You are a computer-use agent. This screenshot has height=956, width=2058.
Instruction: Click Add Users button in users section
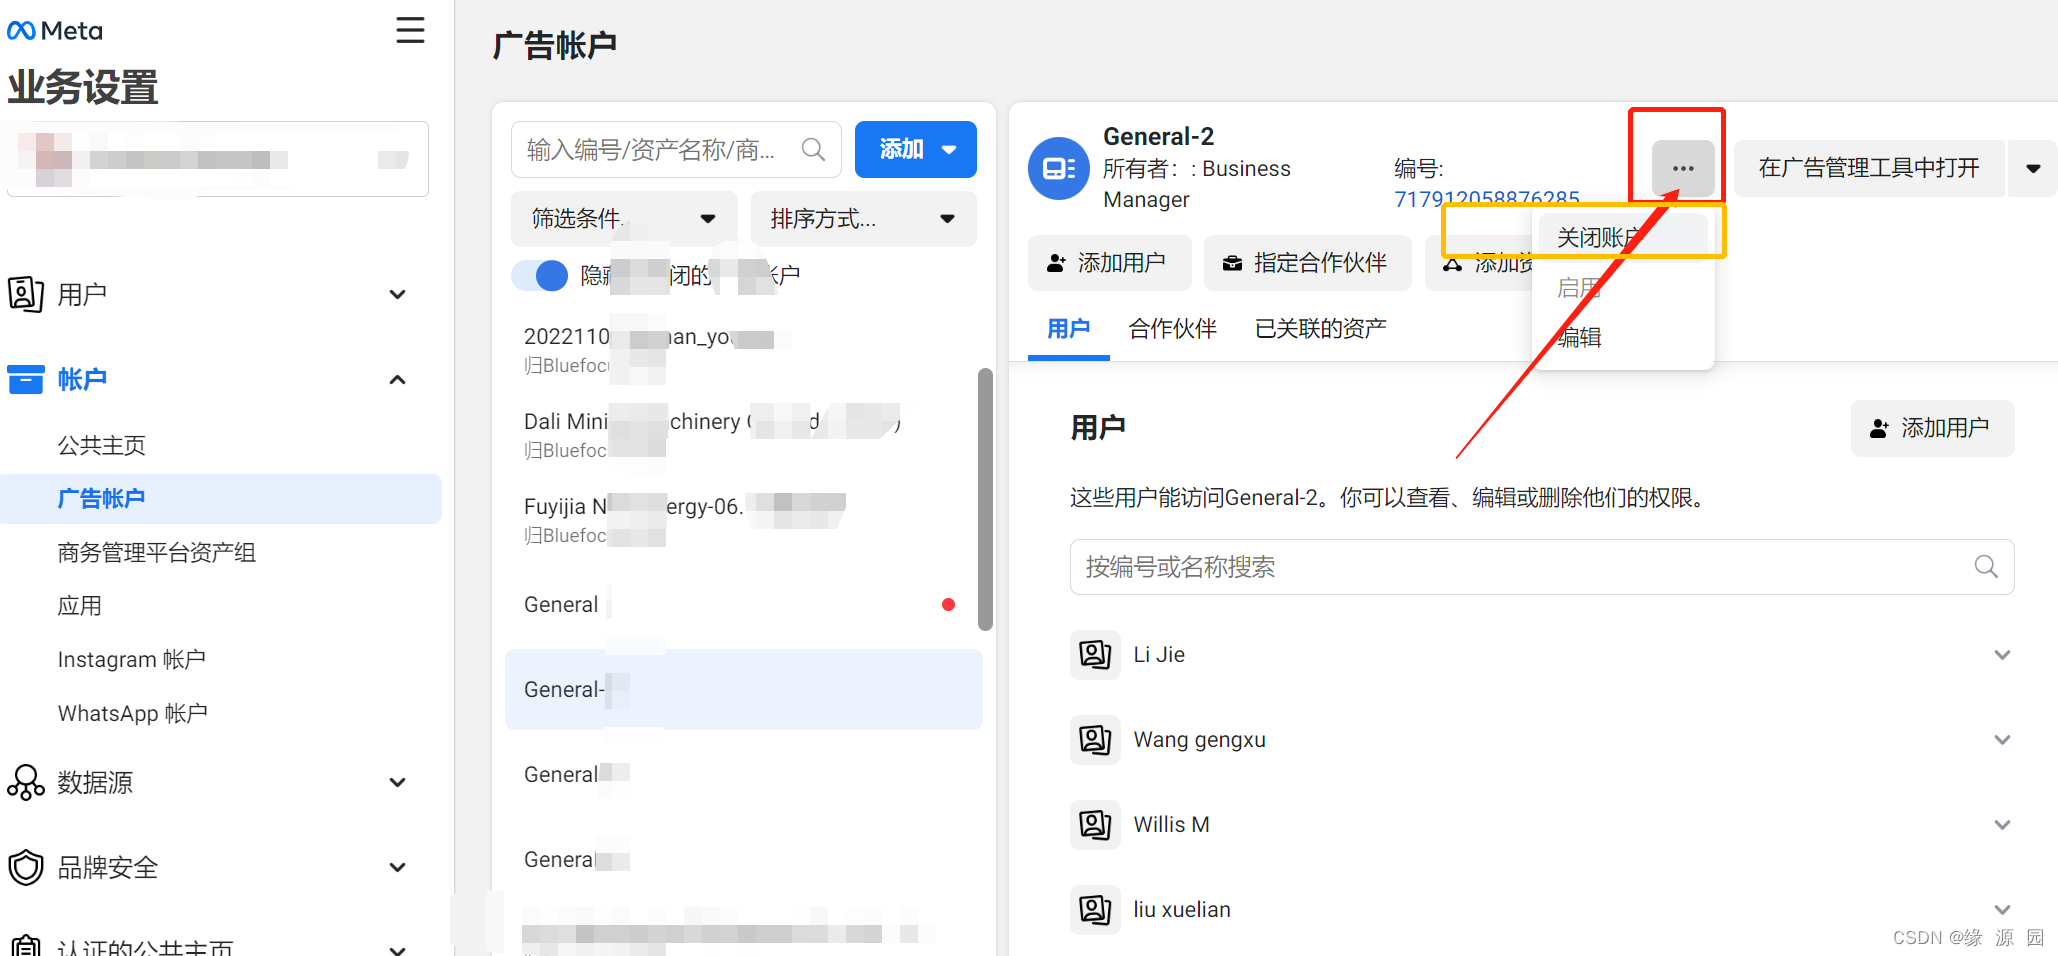point(1932,428)
